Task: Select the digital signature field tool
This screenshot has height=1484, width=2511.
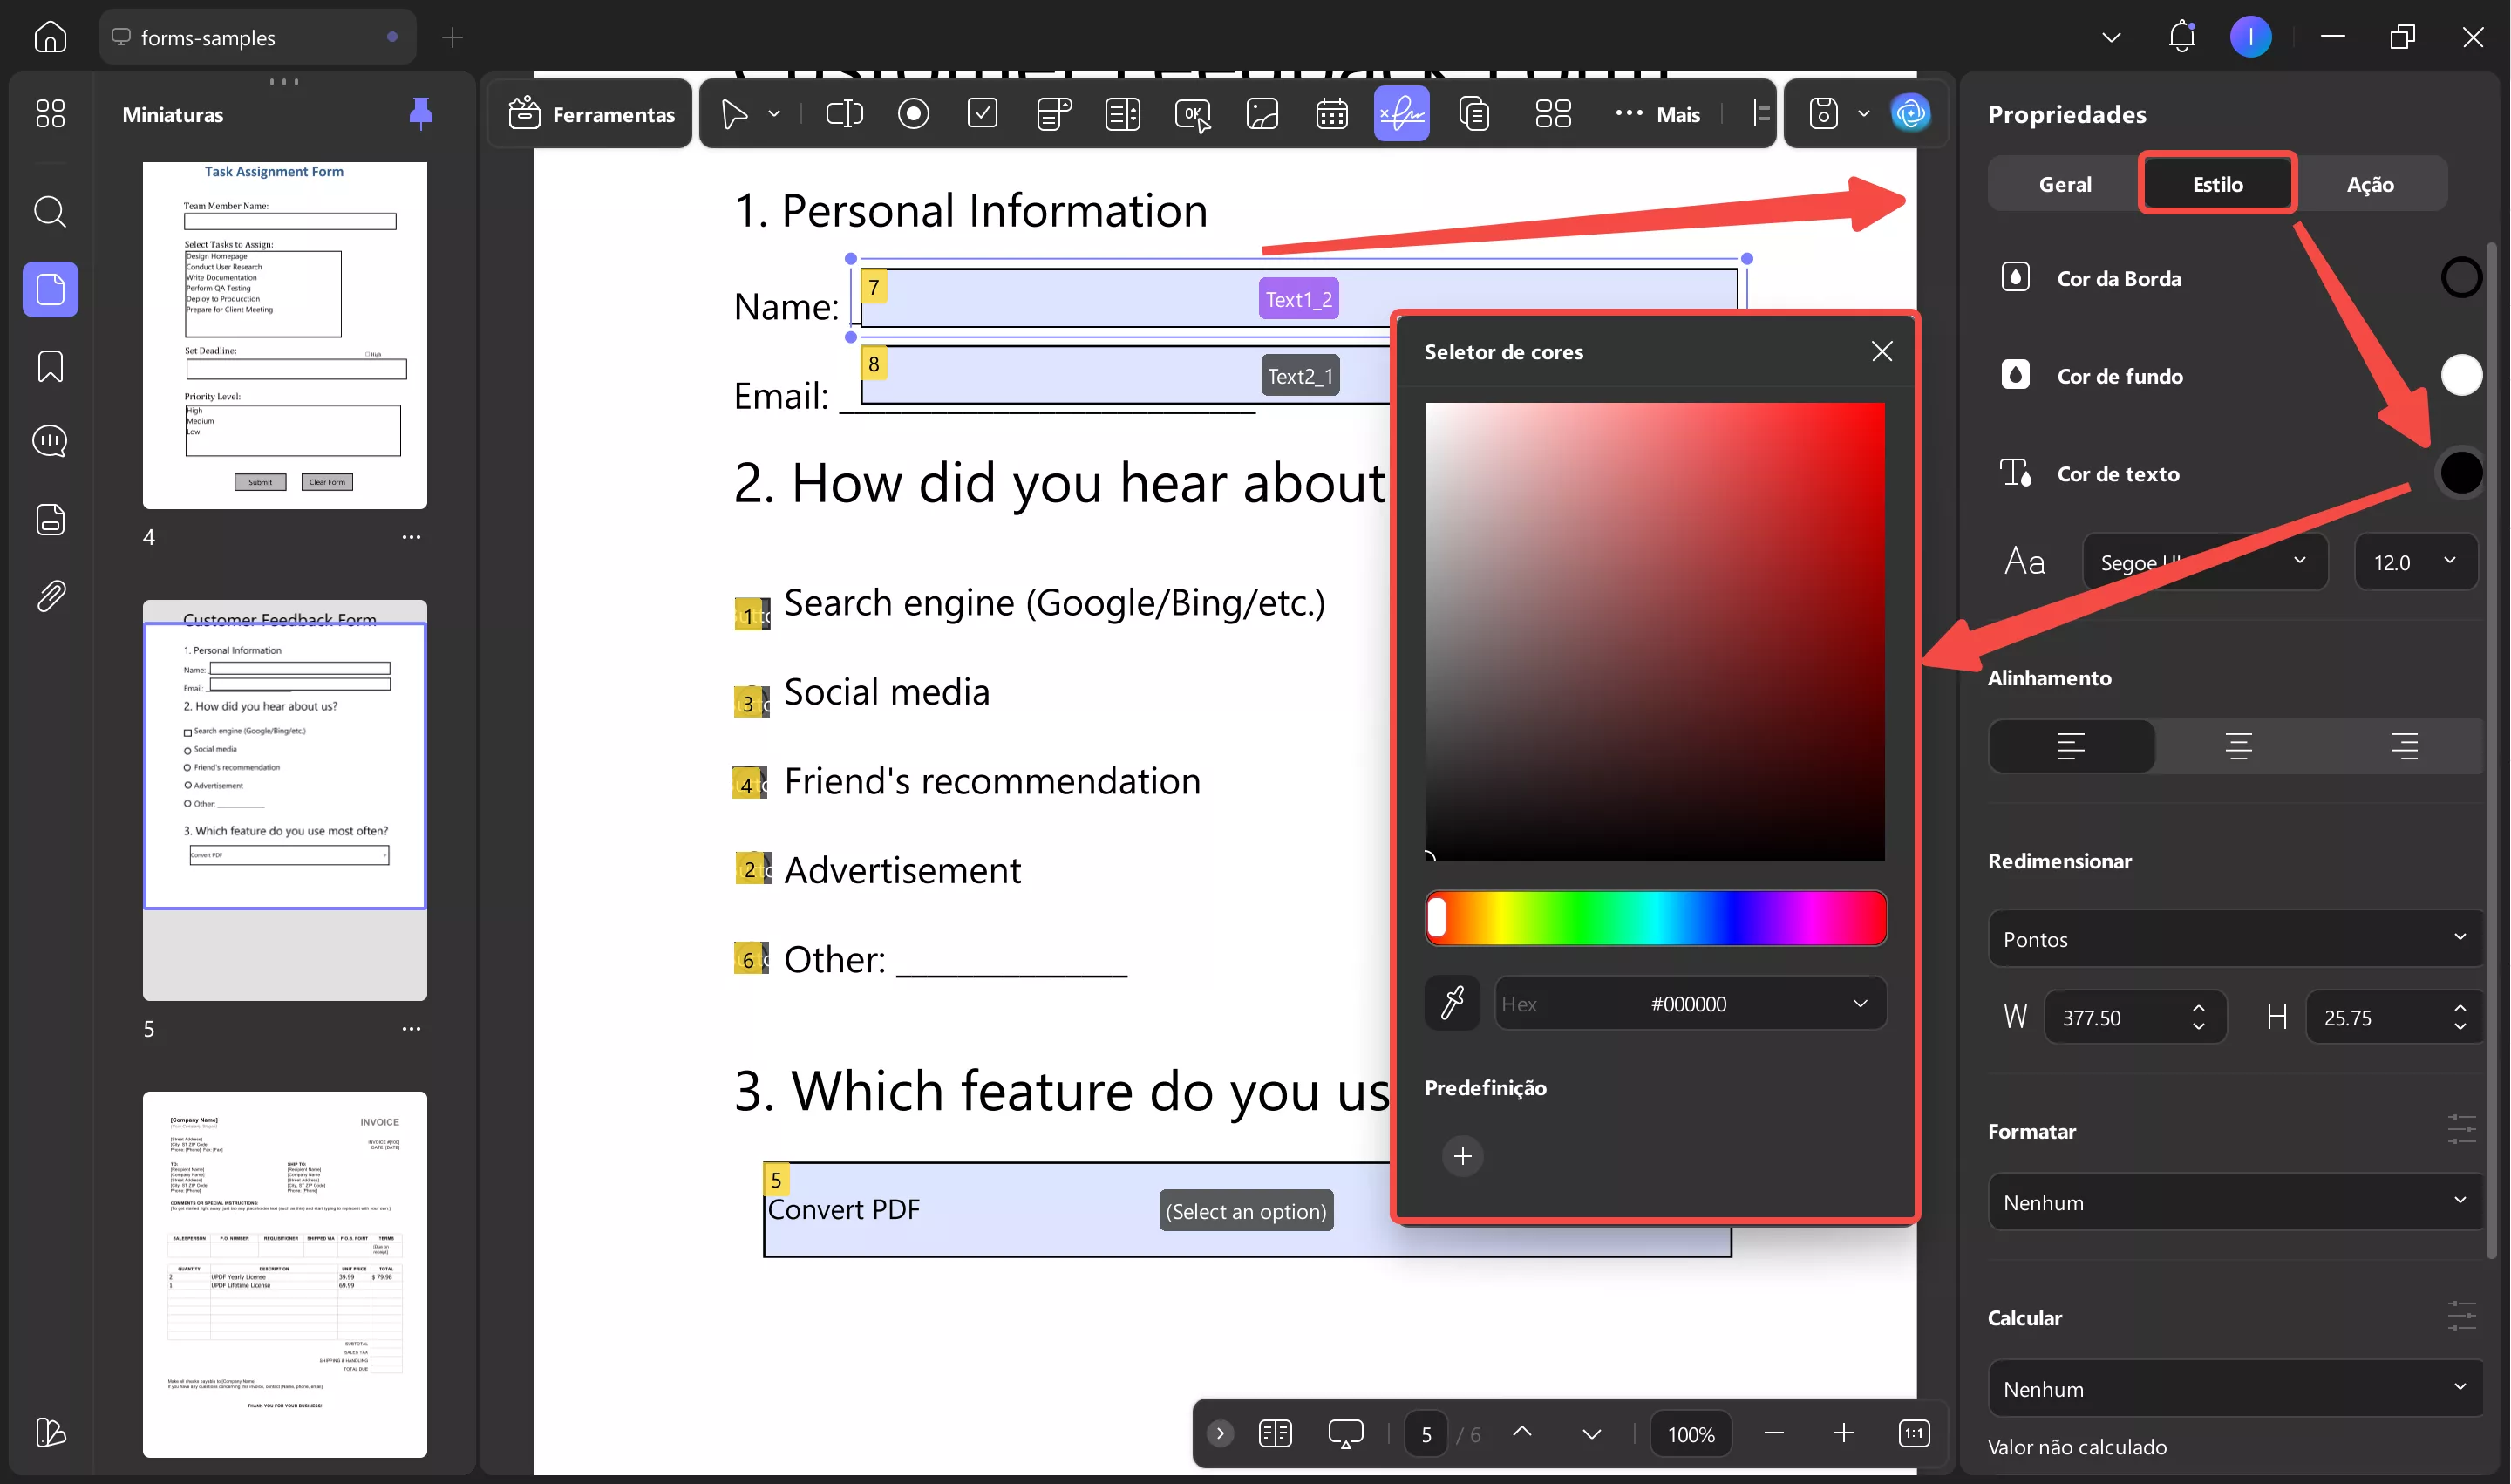Action: (1401, 114)
